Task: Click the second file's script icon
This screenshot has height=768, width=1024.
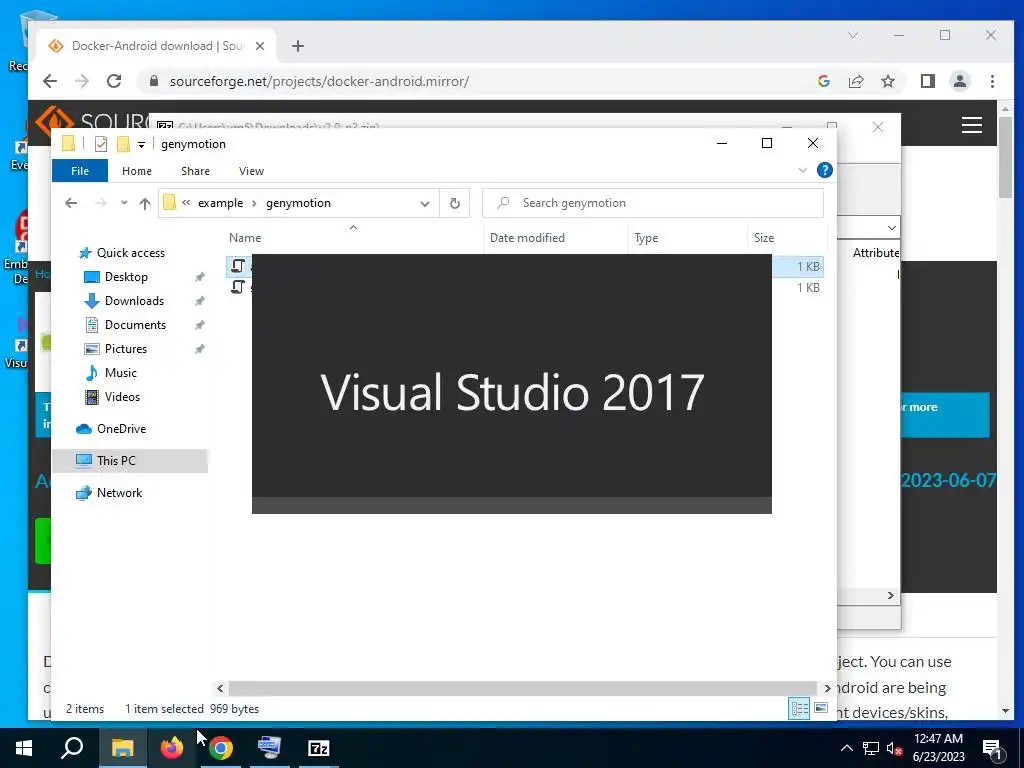Action: [238, 287]
